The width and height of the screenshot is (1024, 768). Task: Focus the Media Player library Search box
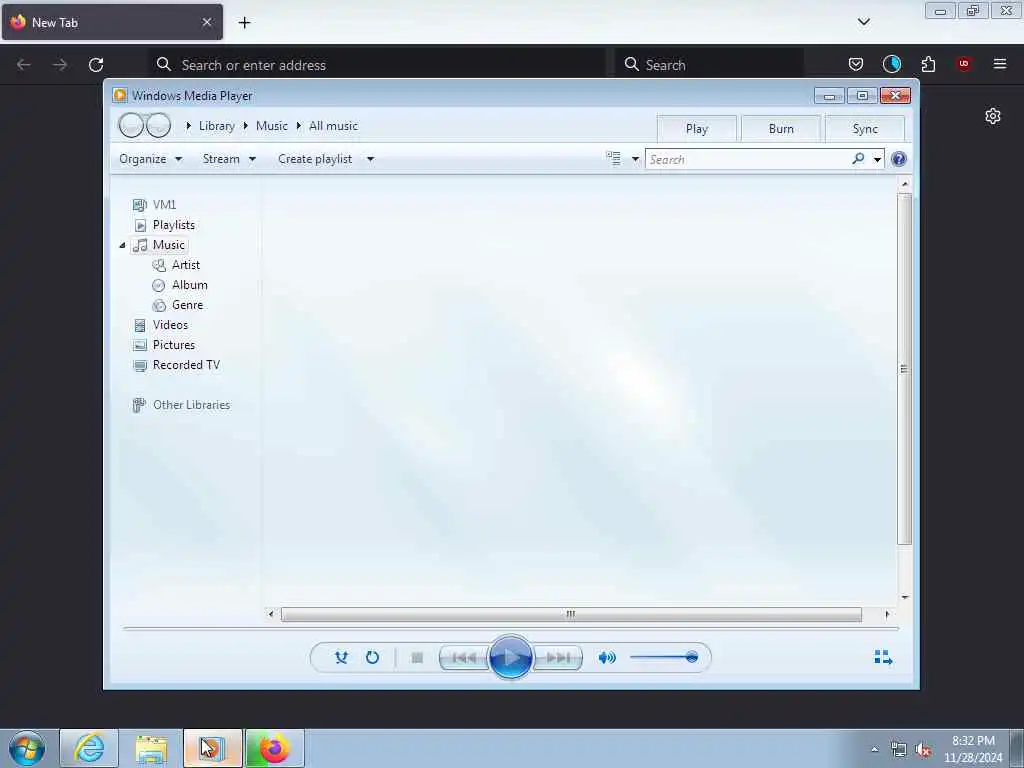pos(748,159)
